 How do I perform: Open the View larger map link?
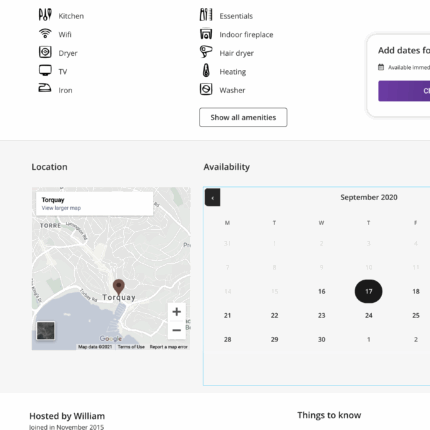coord(61,208)
